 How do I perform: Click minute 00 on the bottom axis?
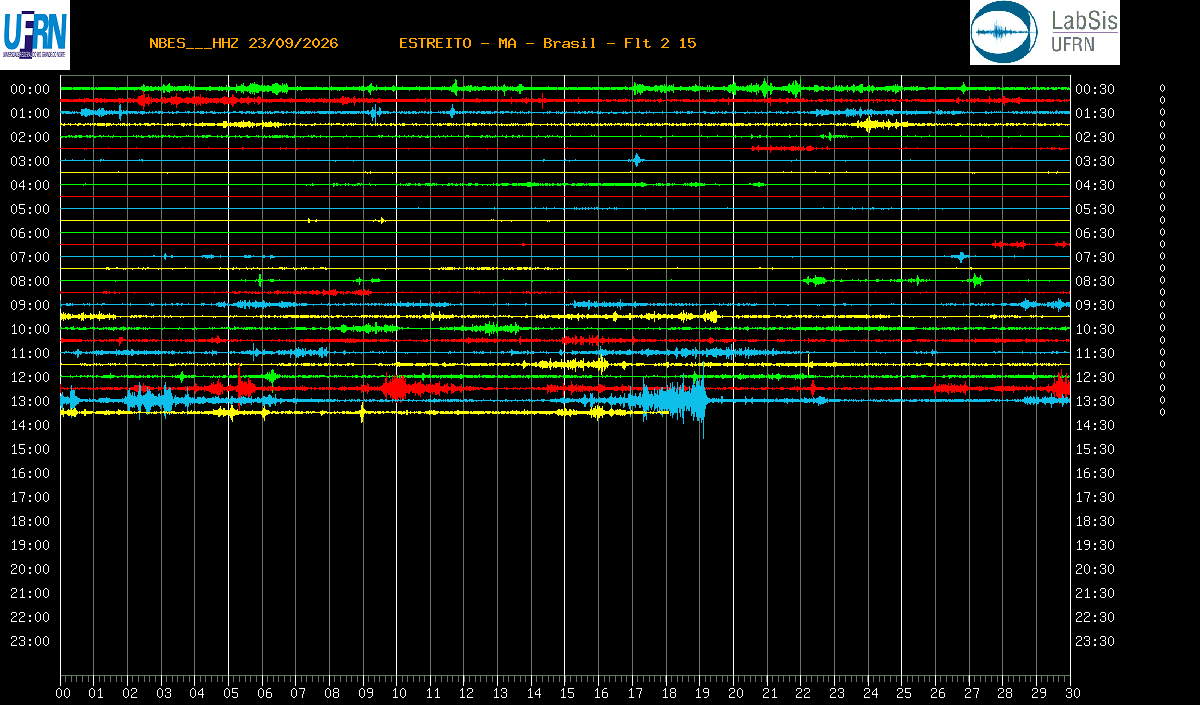[63, 692]
